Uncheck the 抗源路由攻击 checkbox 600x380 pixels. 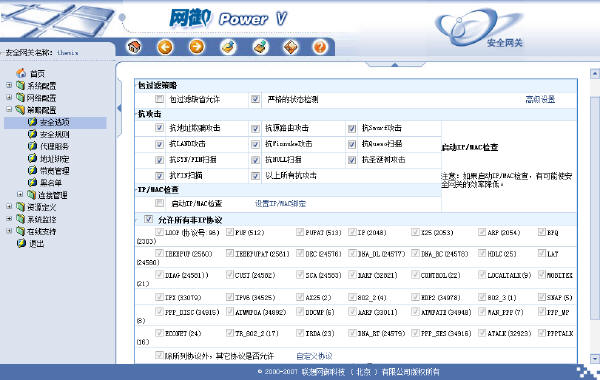(255, 128)
